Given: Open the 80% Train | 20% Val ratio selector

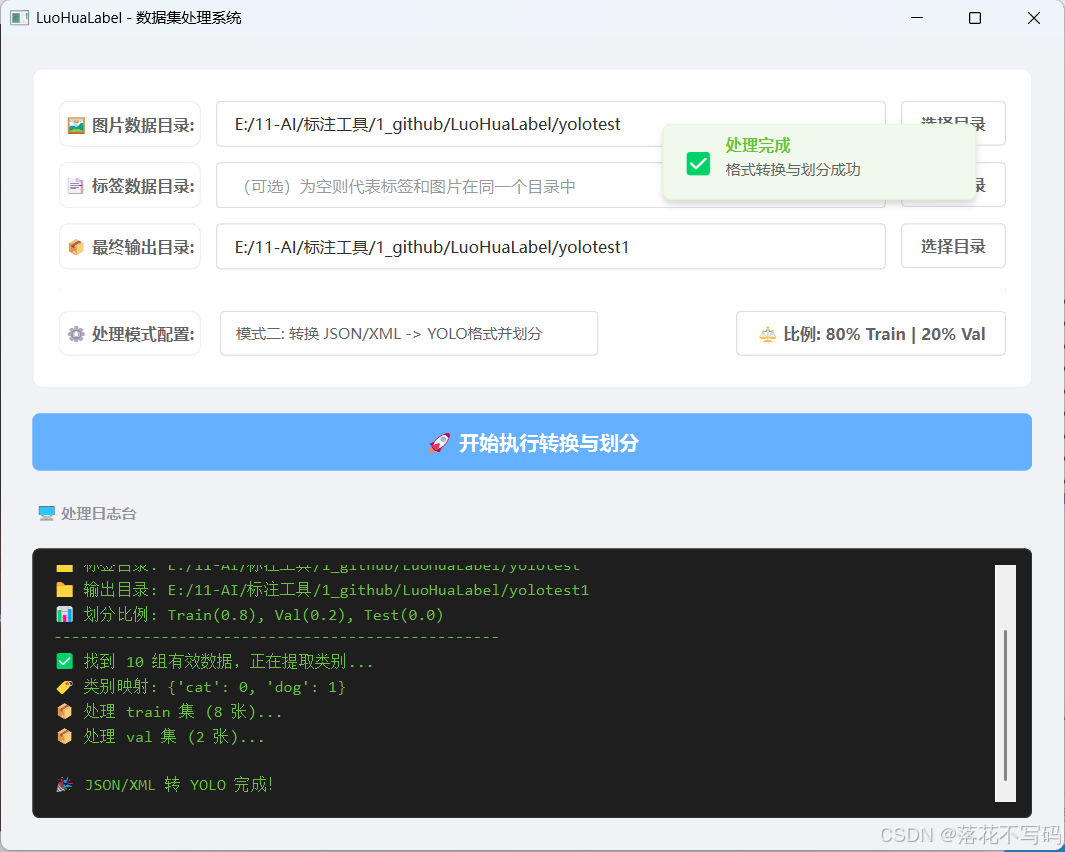Looking at the screenshot, I should [x=870, y=334].
